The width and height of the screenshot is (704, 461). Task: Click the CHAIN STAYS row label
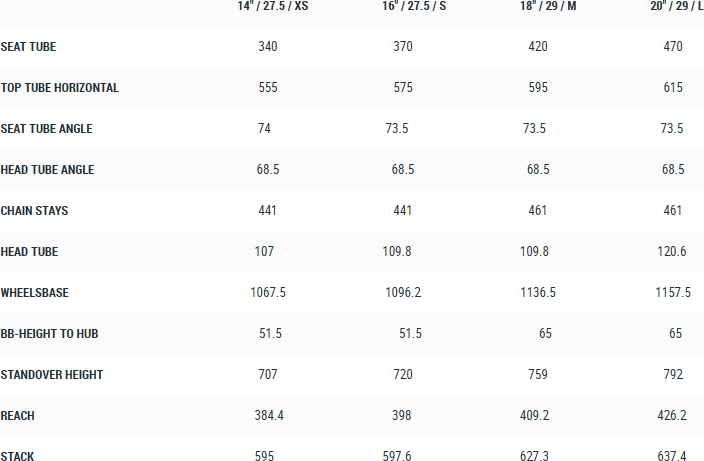click(x=35, y=211)
